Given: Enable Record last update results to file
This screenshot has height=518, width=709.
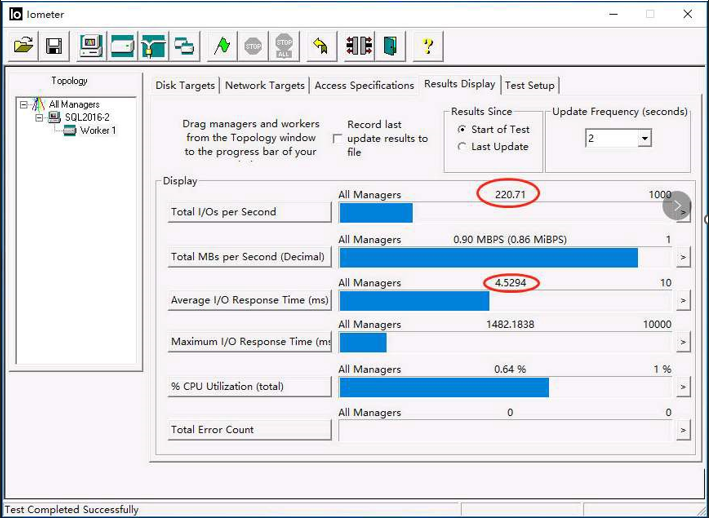Looking at the screenshot, I should point(337,139).
